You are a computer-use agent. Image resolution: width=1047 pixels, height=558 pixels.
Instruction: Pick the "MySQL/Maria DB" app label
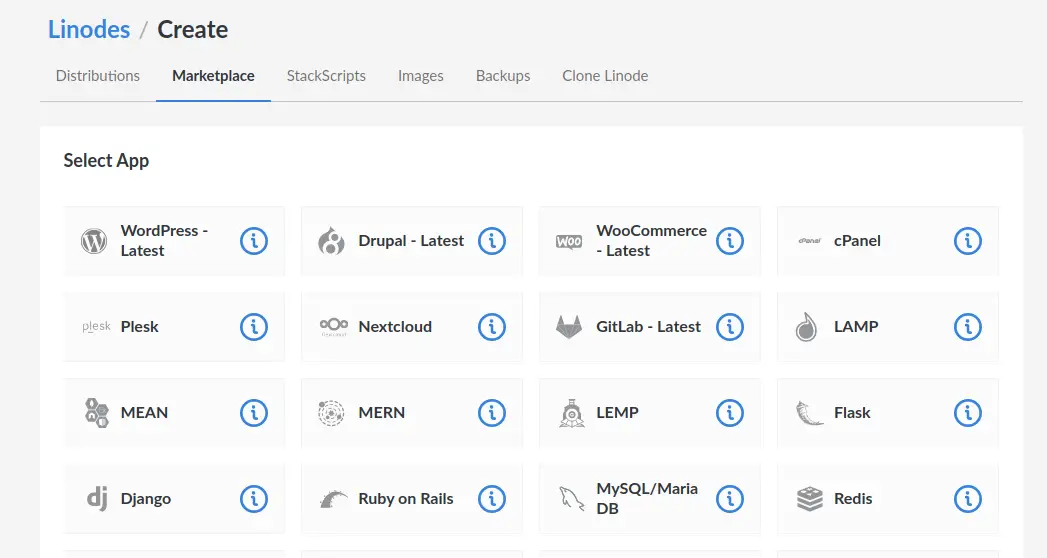click(646, 499)
